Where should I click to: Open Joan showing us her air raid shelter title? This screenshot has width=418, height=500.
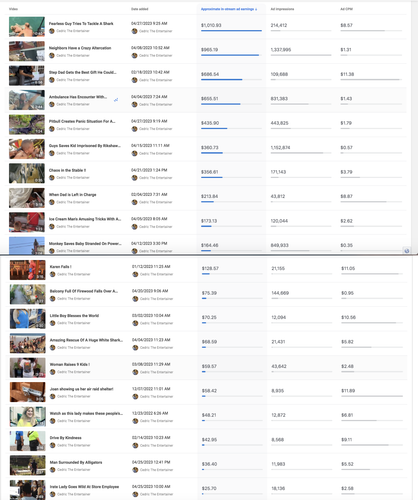(82, 389)
